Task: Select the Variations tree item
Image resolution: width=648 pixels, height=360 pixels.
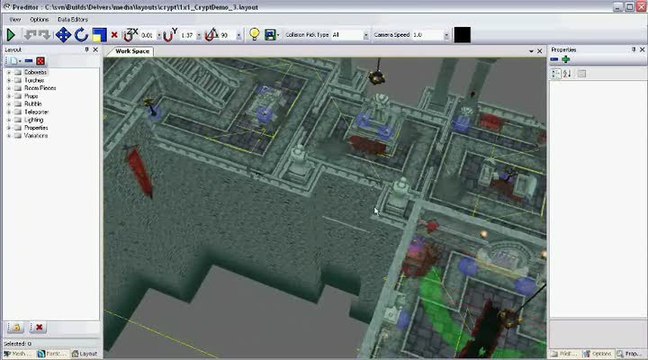Action: 36,136
